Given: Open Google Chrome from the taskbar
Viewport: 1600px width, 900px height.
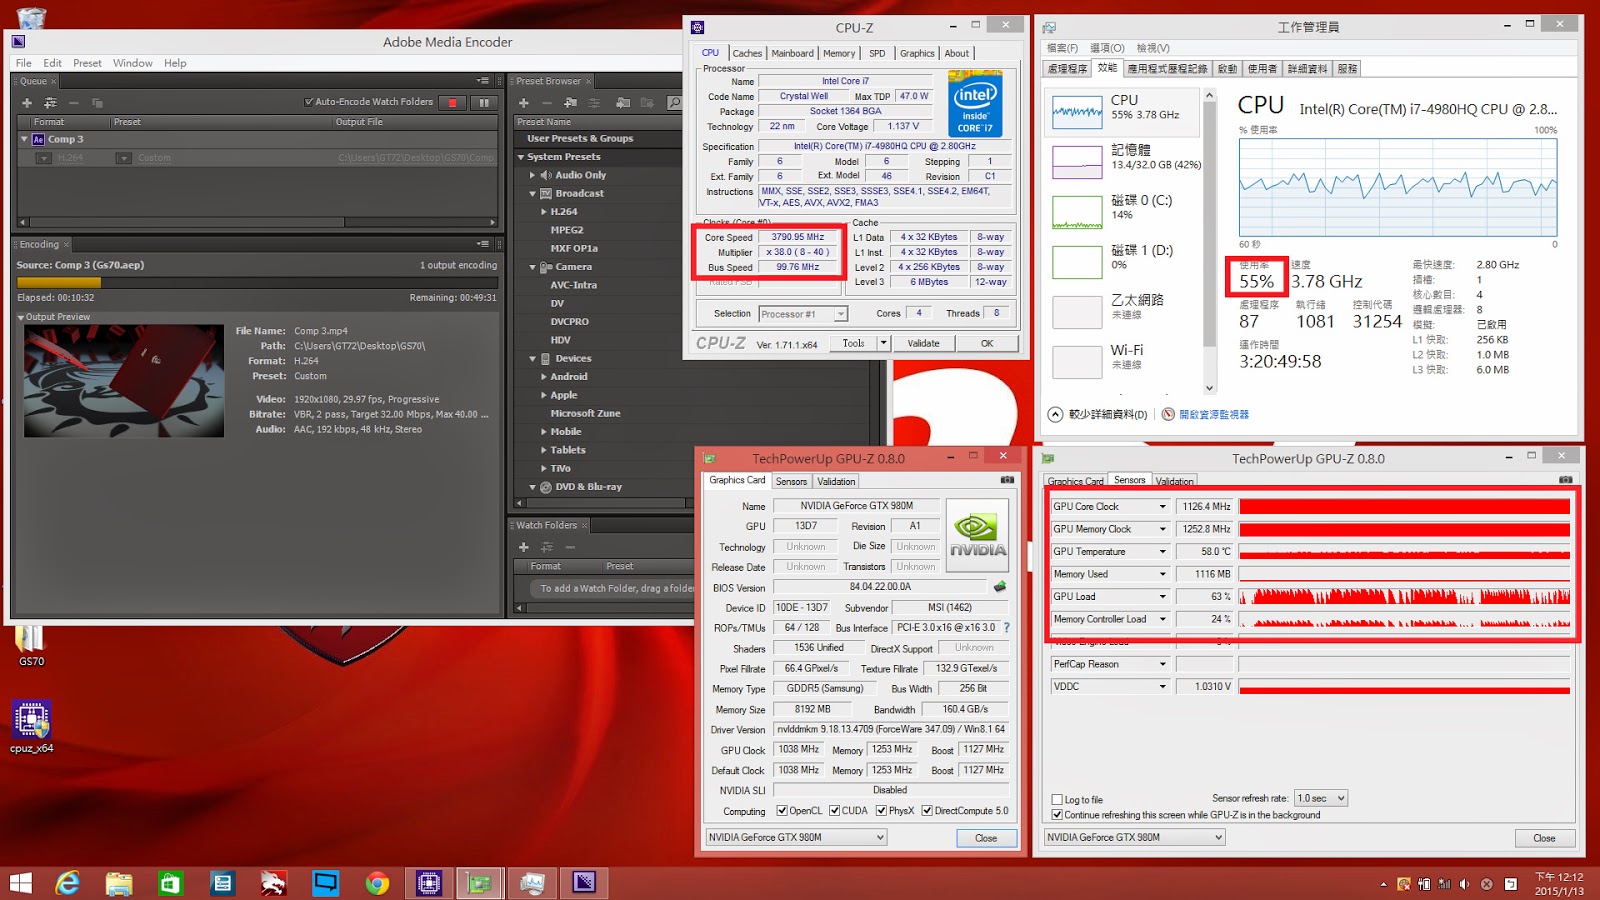Looking at the screenshot, I should pyautogui.click(x=377, y=883).
